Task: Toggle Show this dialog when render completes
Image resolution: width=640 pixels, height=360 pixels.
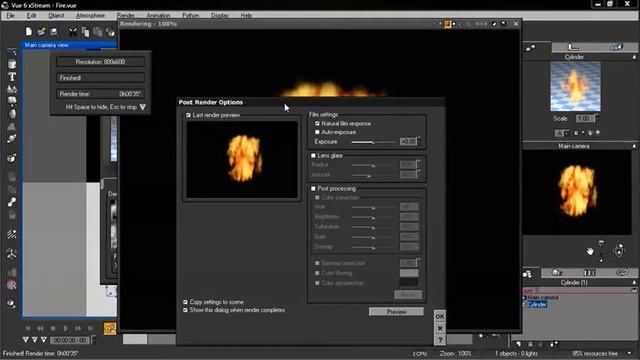Action: click(185, 310)
